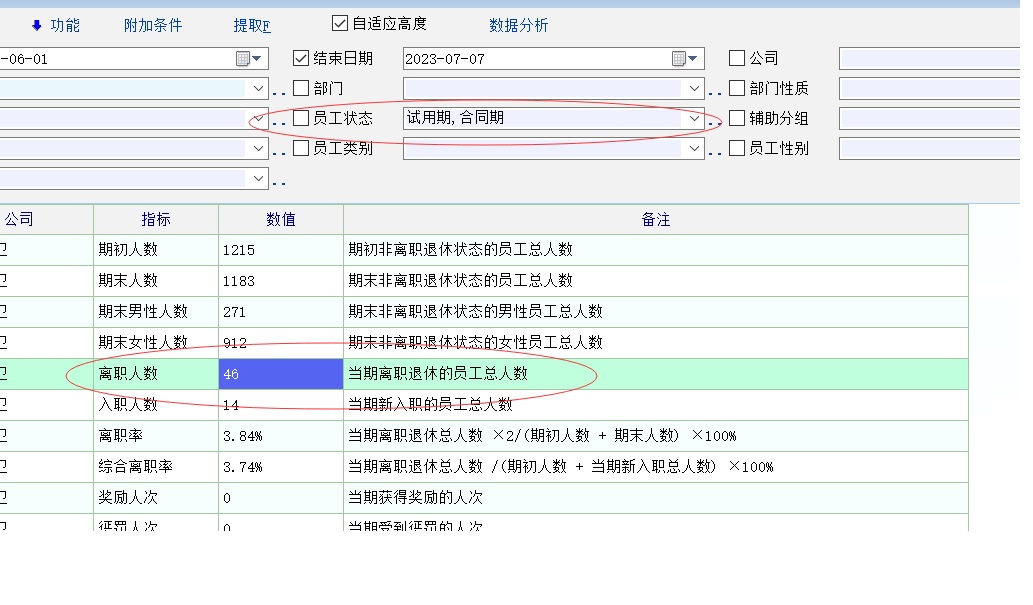Click the blue down arrow beside 功能

37,25
